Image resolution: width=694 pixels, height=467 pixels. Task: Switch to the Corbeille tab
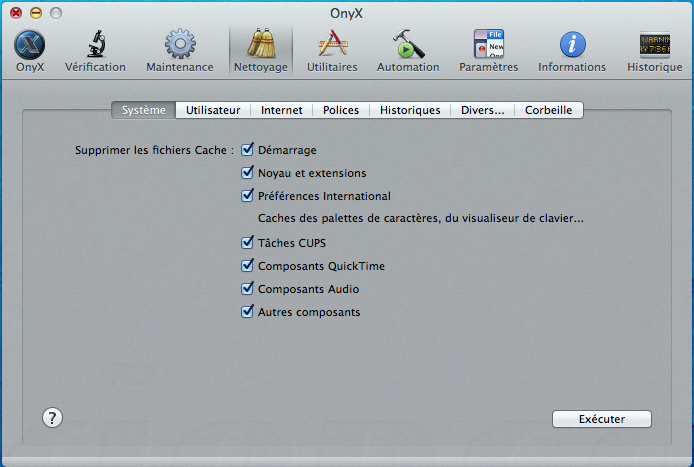pyautogui.click(x=548, y=110)
